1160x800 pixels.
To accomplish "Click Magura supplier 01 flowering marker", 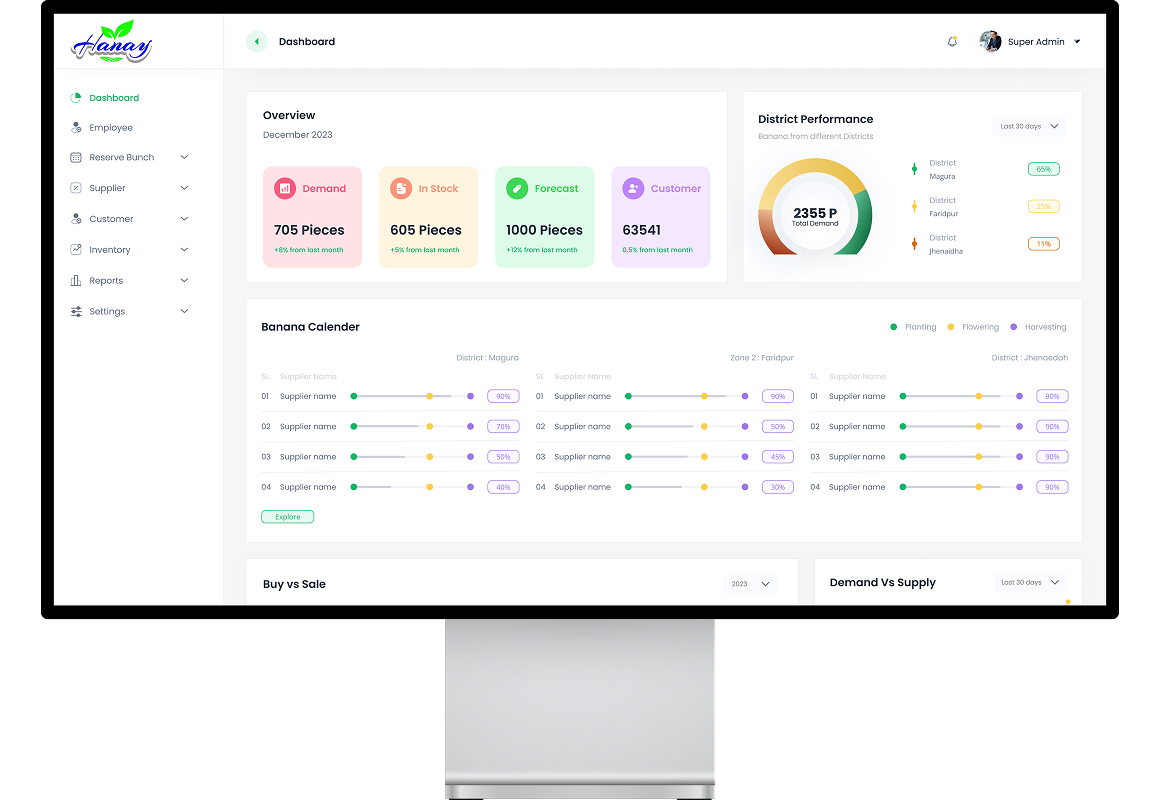I will [x=430, y=396].
